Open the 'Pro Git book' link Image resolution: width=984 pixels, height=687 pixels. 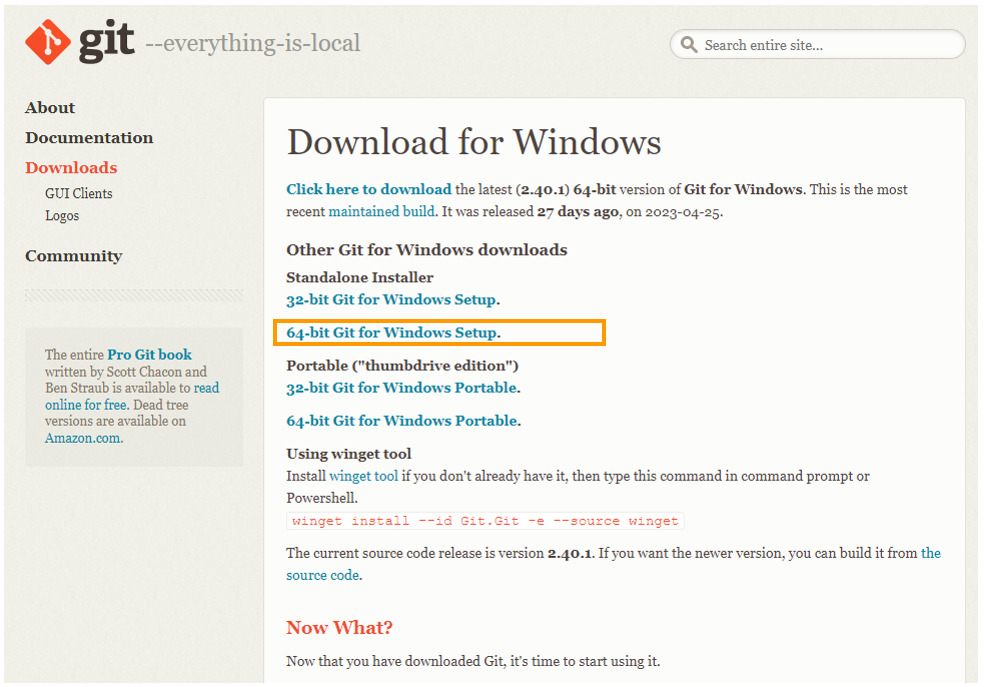pyautogui.click(x=149, y=355)
